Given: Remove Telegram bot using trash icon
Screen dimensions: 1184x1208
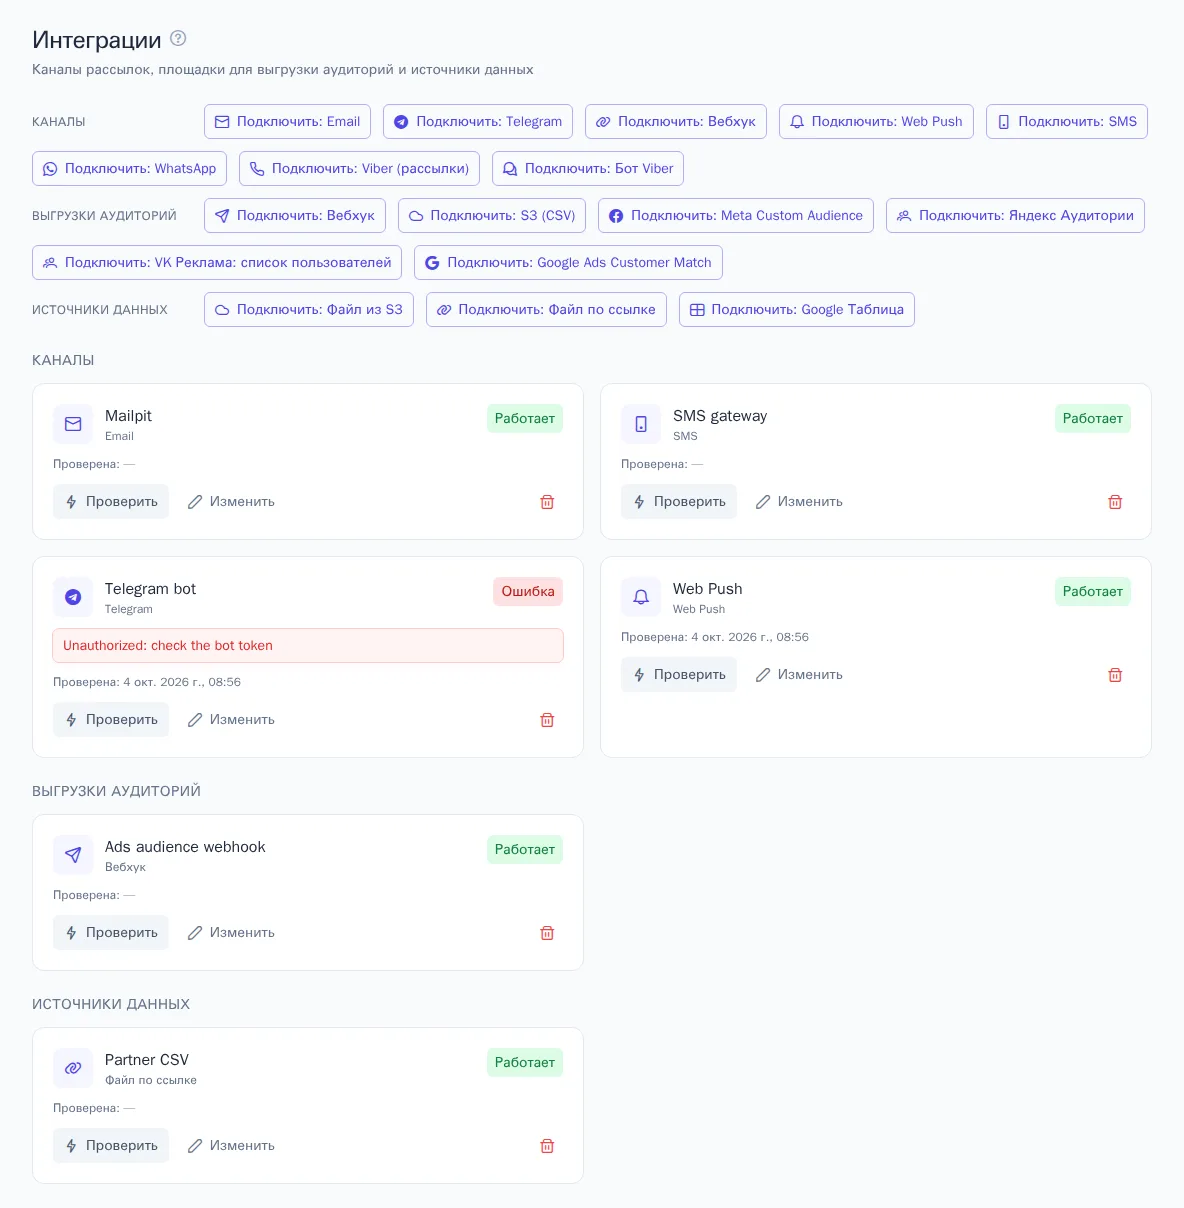Looking at the screenshot, I should tap(547, 720).
